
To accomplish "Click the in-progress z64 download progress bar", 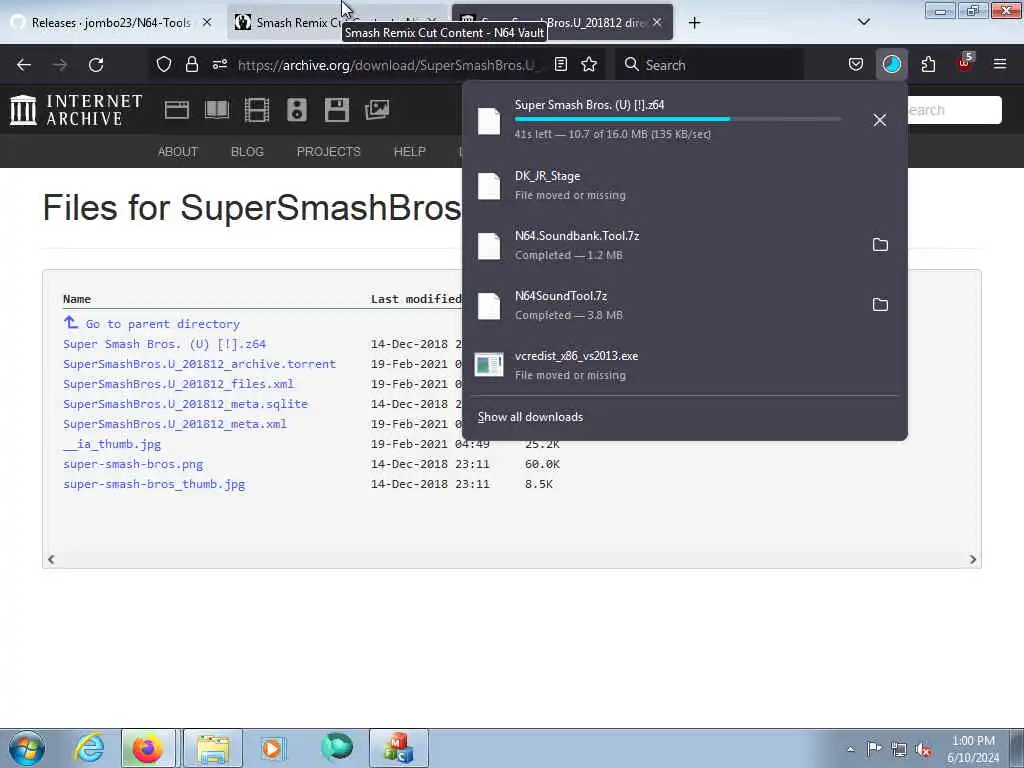I will click(677, 119).
